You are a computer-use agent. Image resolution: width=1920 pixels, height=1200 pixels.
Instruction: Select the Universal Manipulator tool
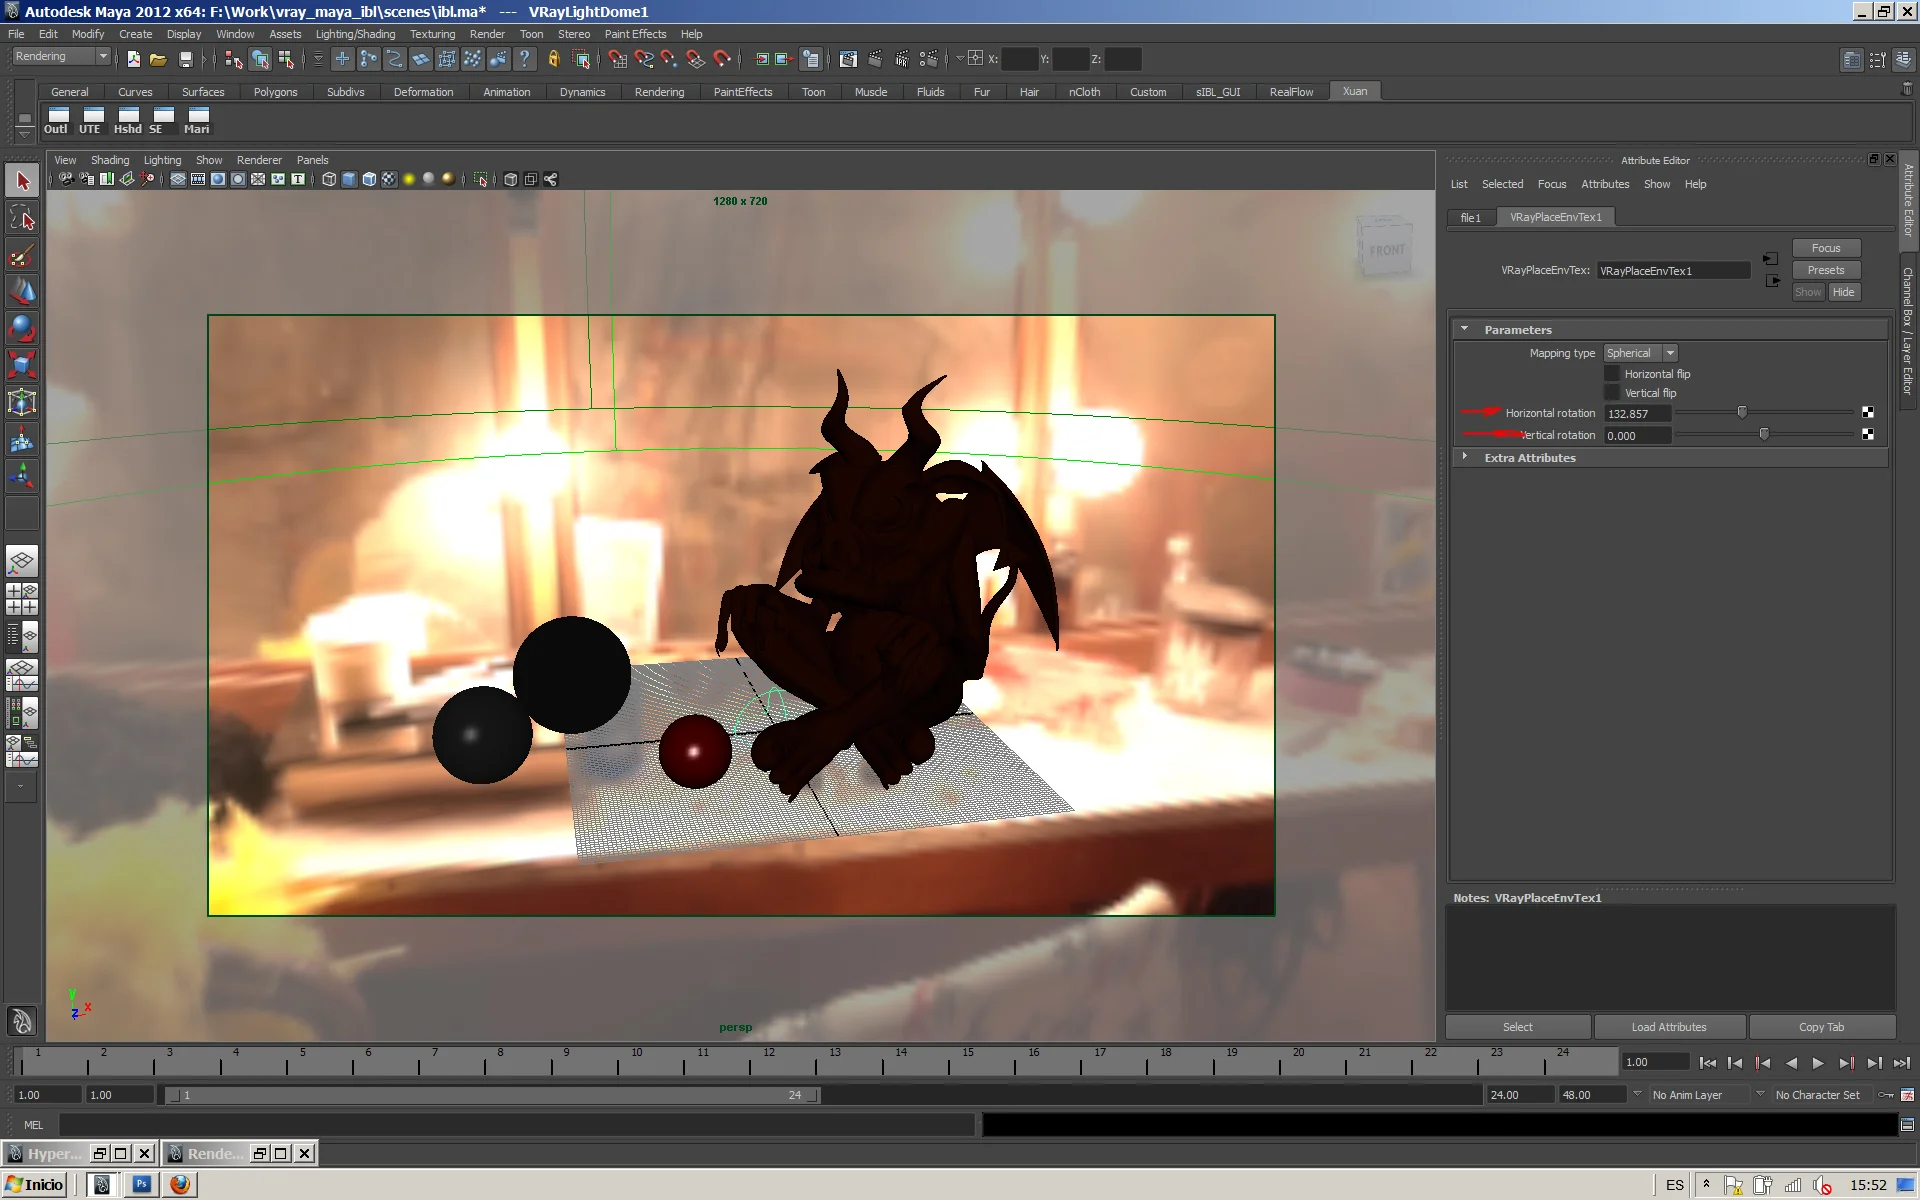[22, 402]
